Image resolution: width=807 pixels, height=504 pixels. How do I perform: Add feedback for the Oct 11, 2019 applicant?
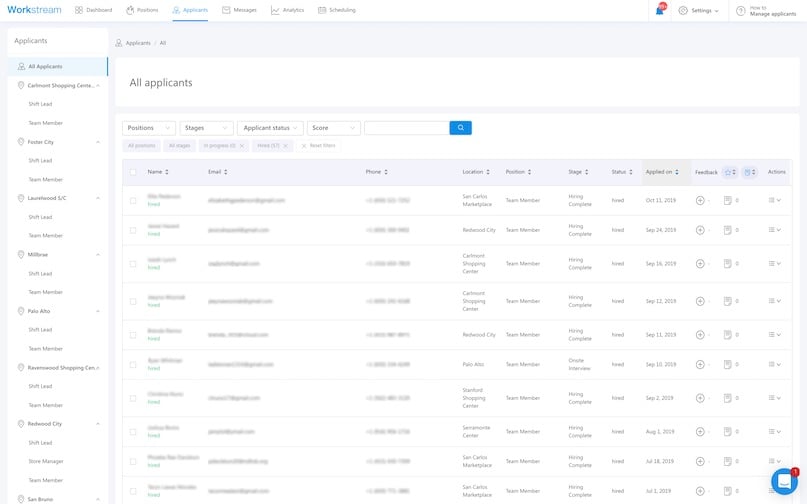click(700, 200)
